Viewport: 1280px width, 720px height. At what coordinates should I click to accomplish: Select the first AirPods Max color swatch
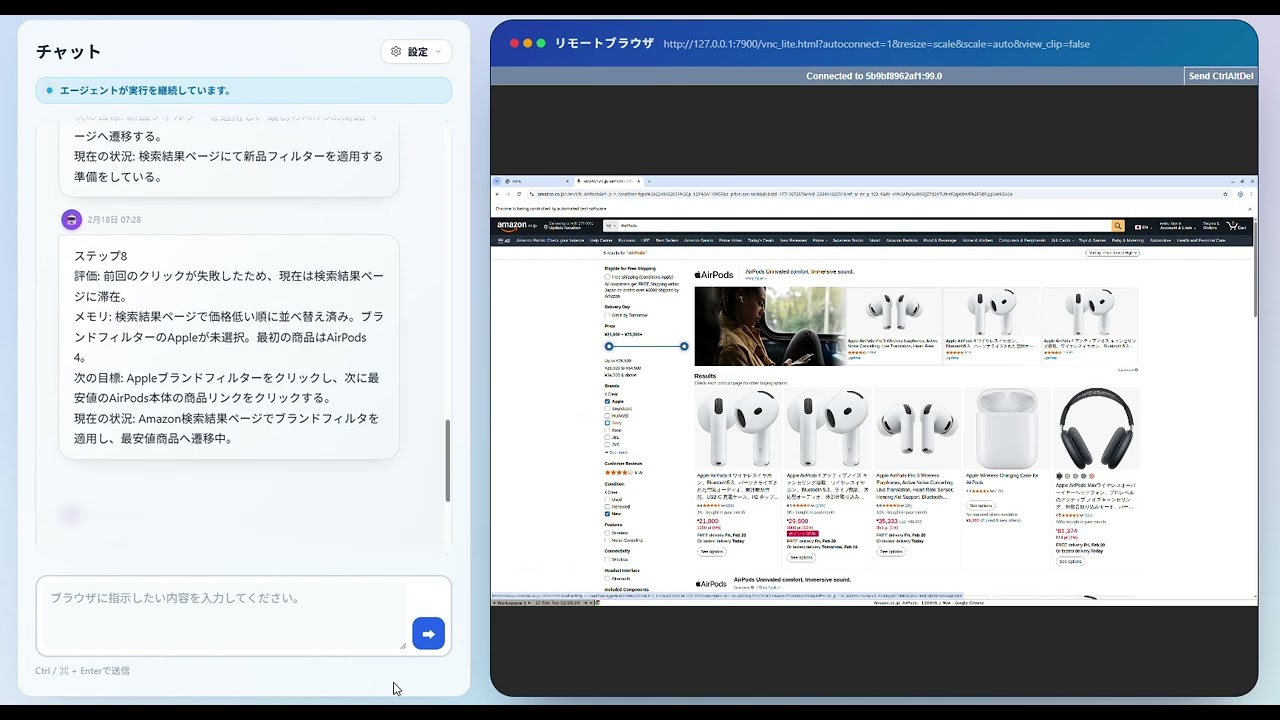click(x=1059, y=476)
